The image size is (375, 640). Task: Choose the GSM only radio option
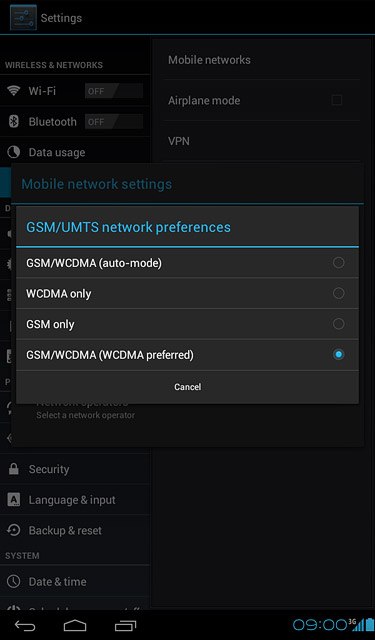[187, 324]
